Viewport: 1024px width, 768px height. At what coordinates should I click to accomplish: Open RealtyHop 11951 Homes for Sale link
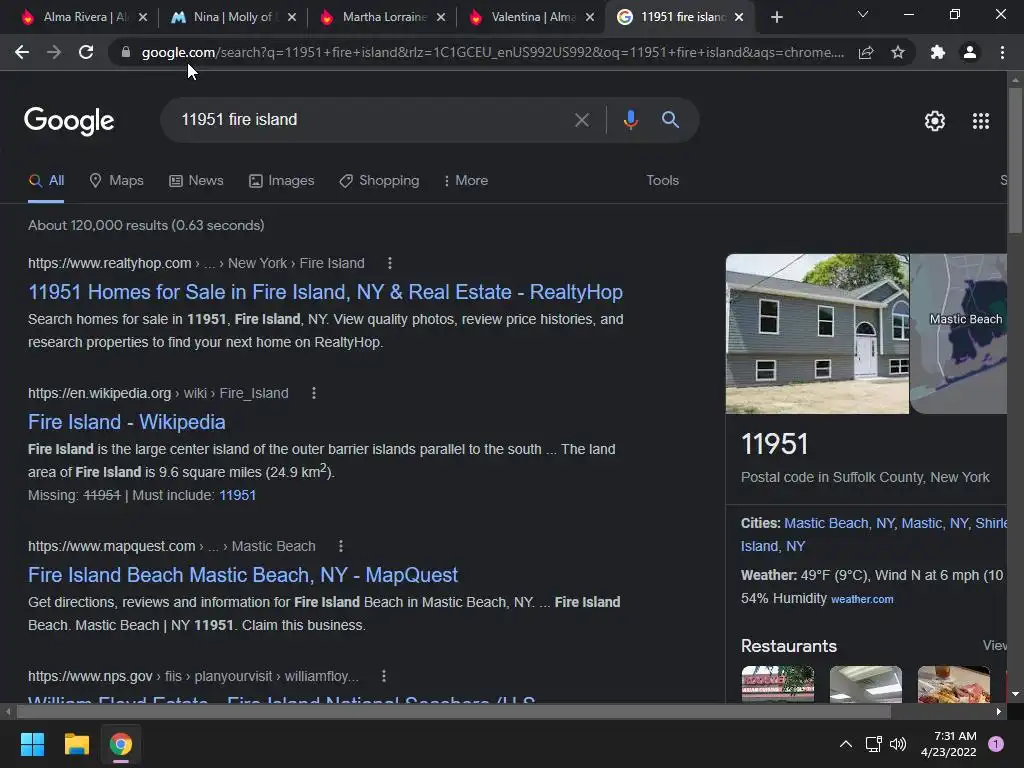point(325,292)
